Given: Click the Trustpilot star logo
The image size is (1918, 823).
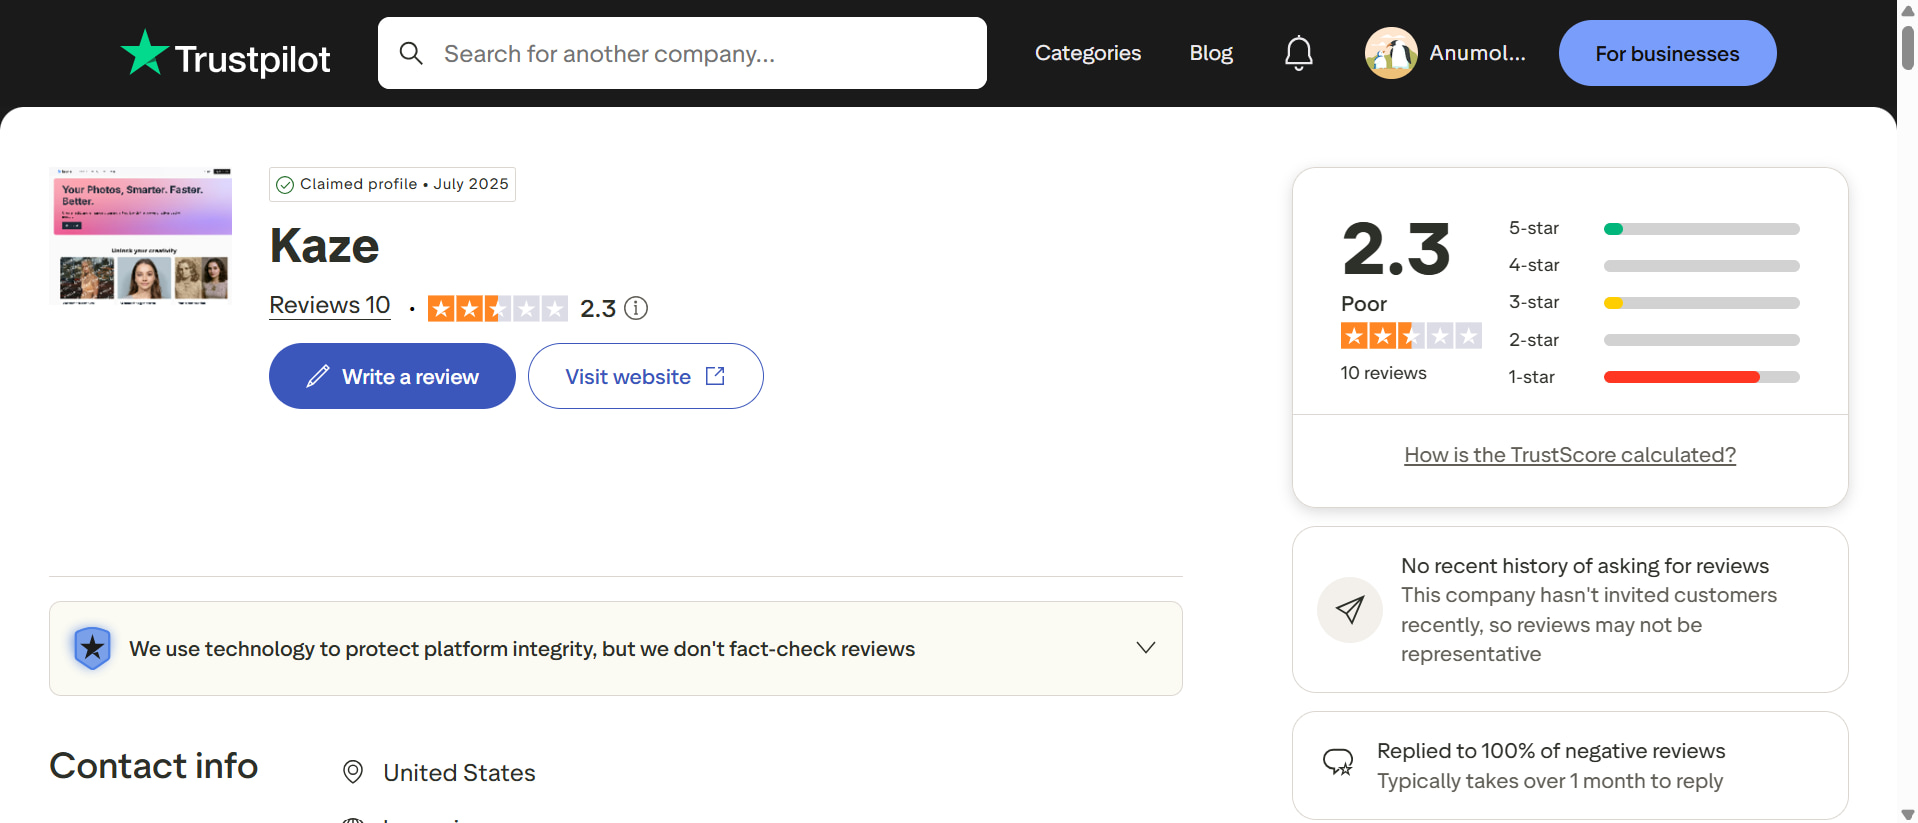Looking at the screenshot, I should point(144,52).
